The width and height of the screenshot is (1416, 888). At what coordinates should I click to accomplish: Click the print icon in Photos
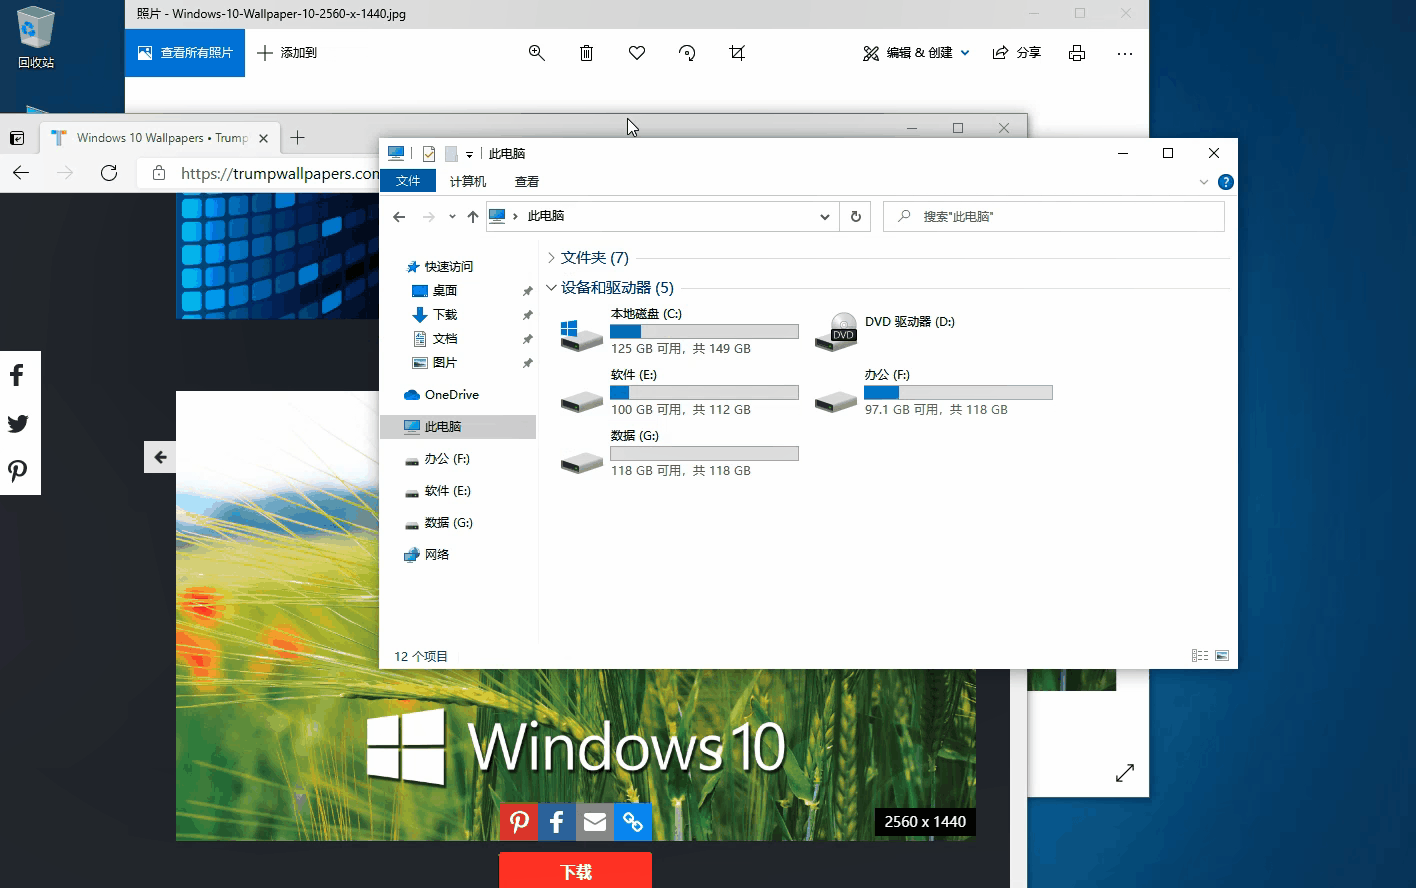1077,53
